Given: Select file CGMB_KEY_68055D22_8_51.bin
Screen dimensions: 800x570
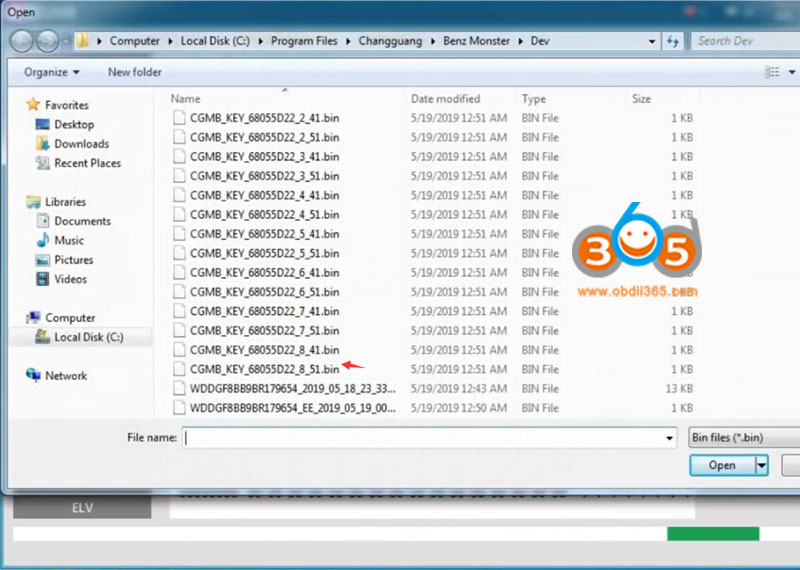Looking at the screenshot, I should tap(264, 369).
